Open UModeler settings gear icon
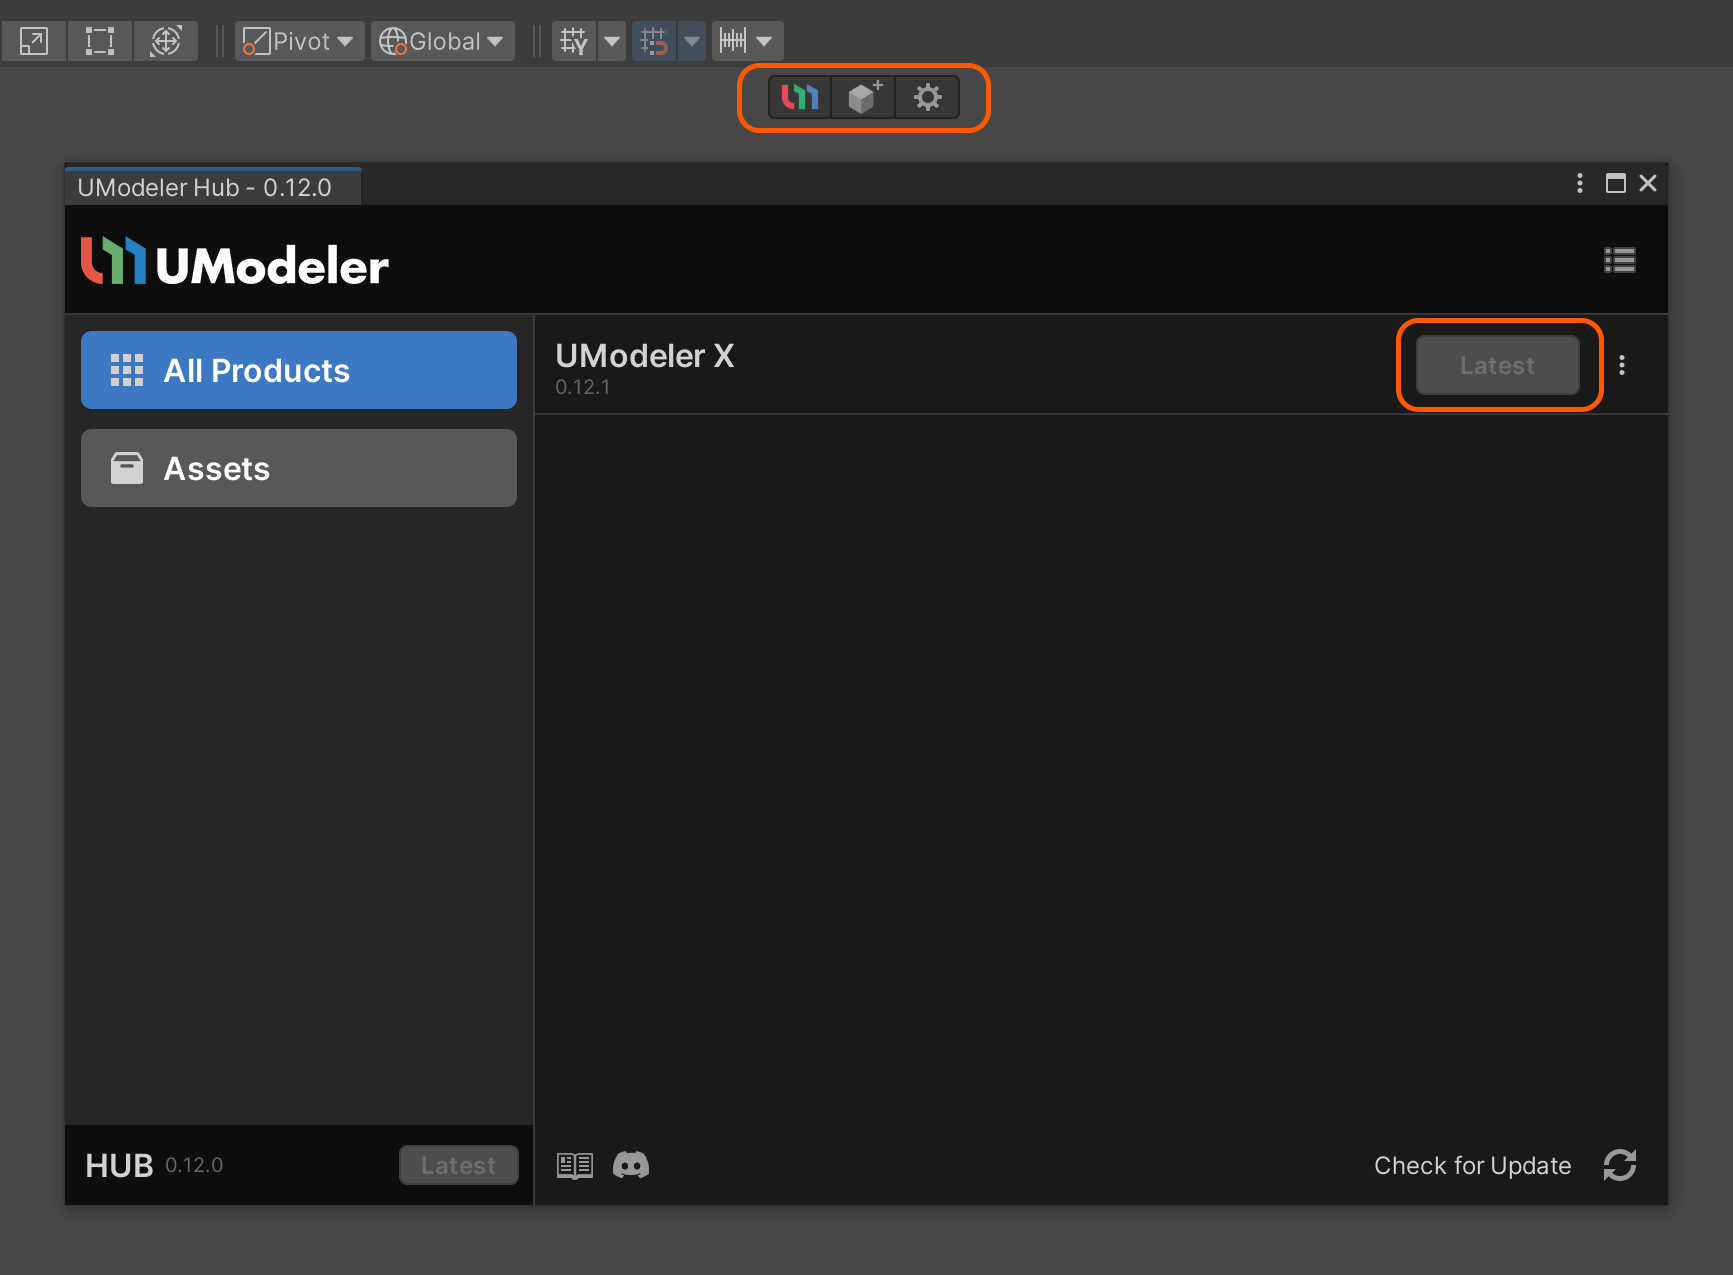Viewport: 1733px width, 1275px height. tap(928, 97)
